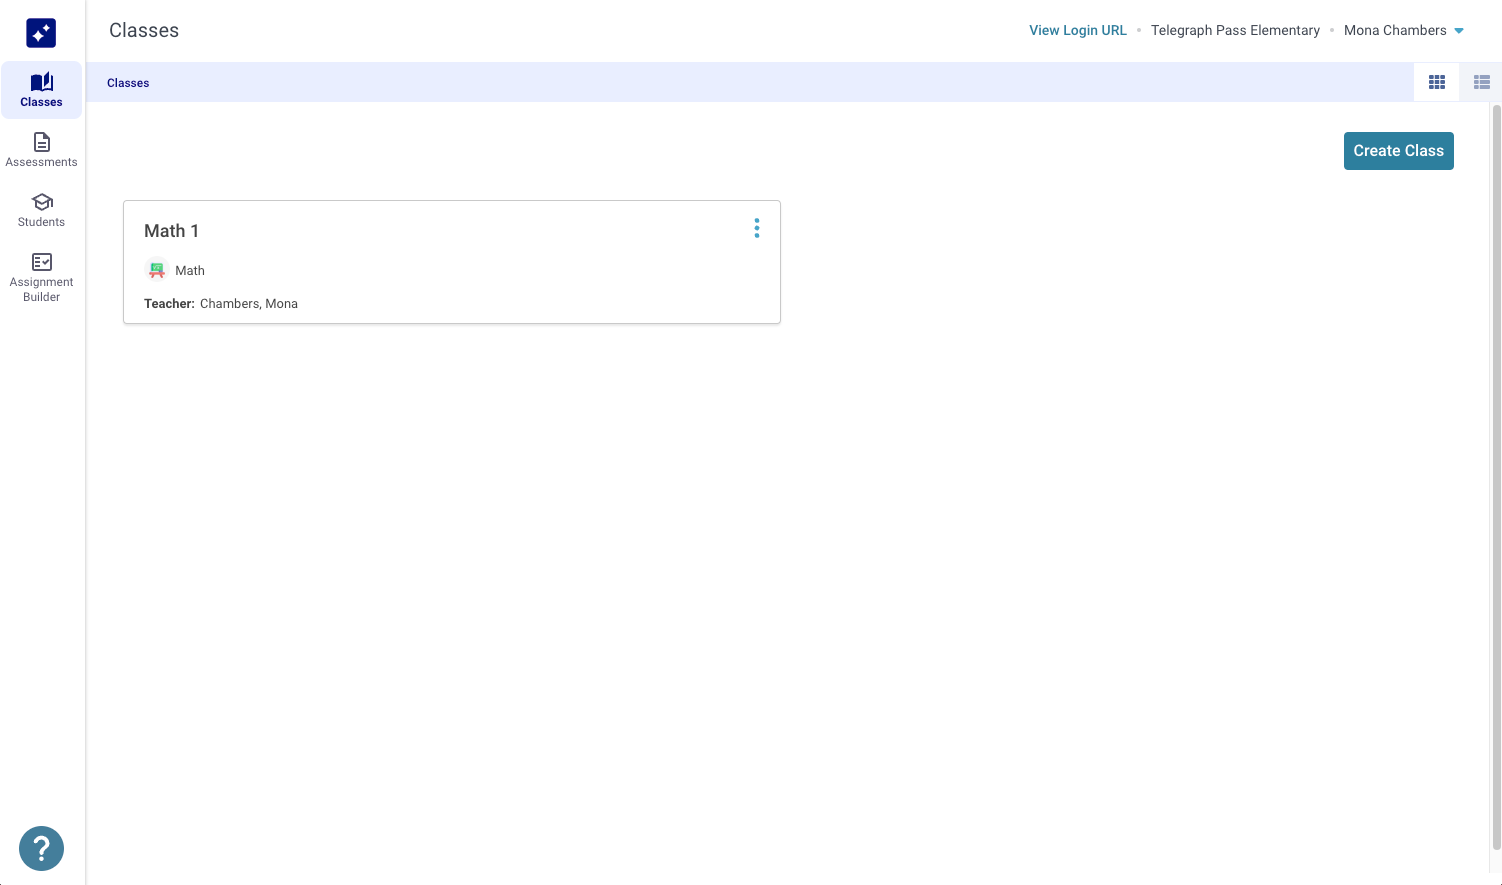Launch Assignment Builder from the sidebar
Image resolution: width=1502 pixels, height=885 pixels.
41,277
